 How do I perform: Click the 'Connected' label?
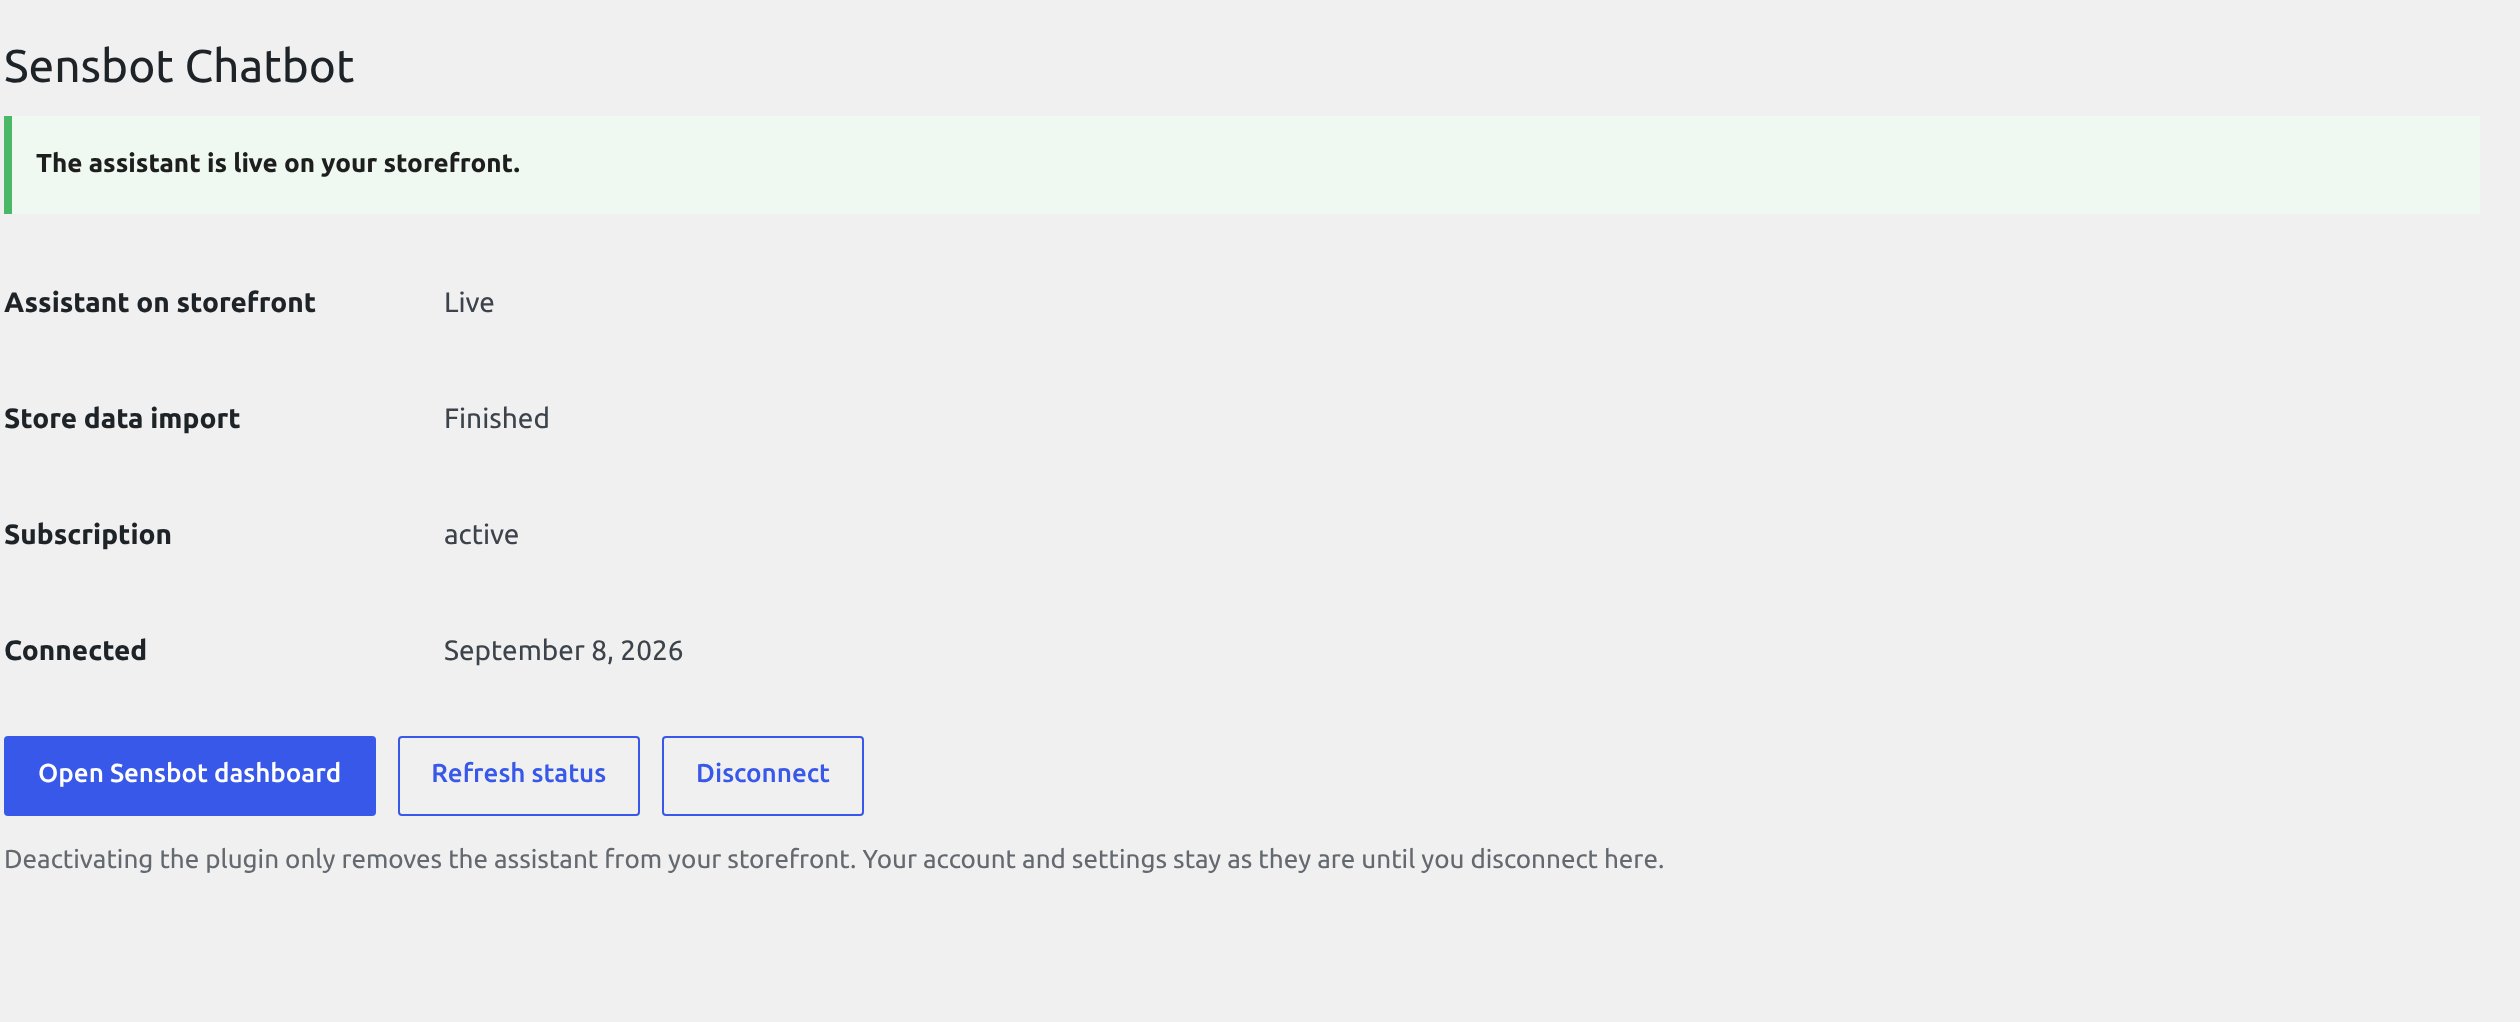[76, 650]
